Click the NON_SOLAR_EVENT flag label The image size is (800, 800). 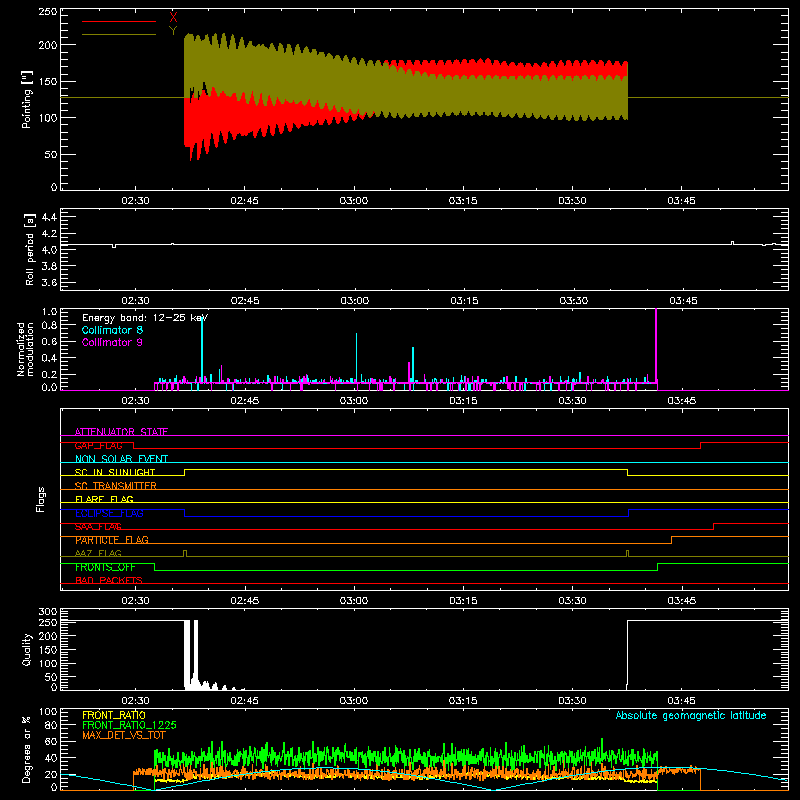pyautogui.click(x=121, y=459)
